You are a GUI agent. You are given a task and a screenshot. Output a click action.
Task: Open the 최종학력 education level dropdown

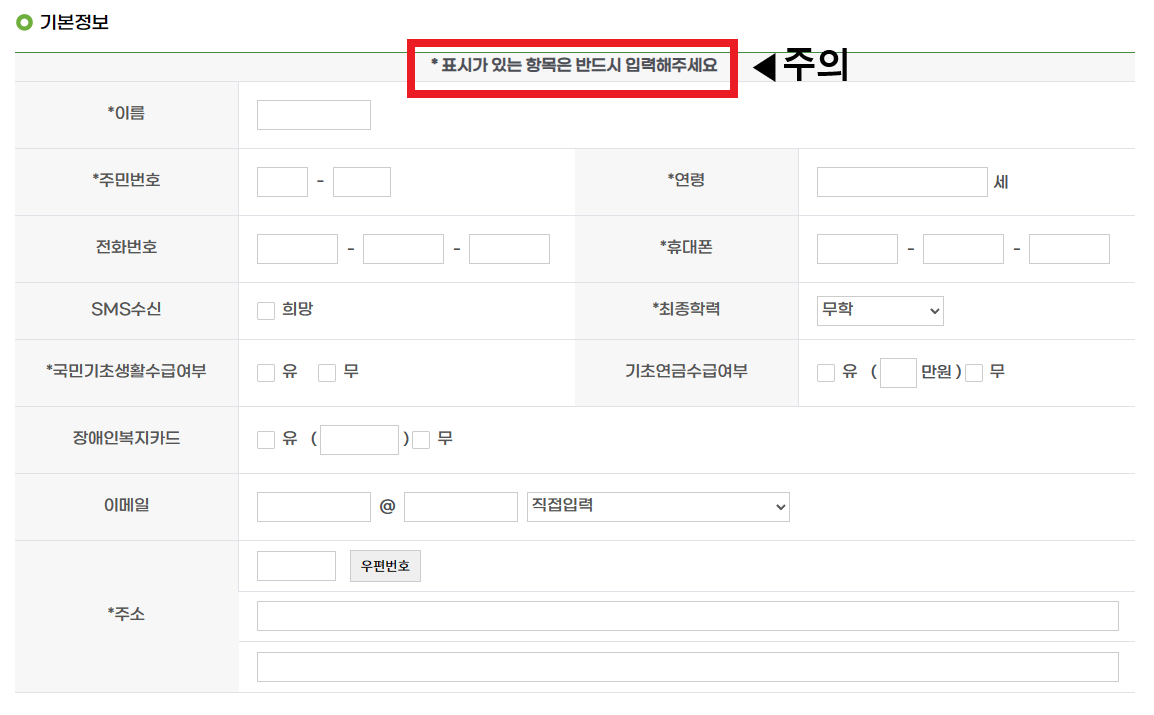click(x=878, y=310)
